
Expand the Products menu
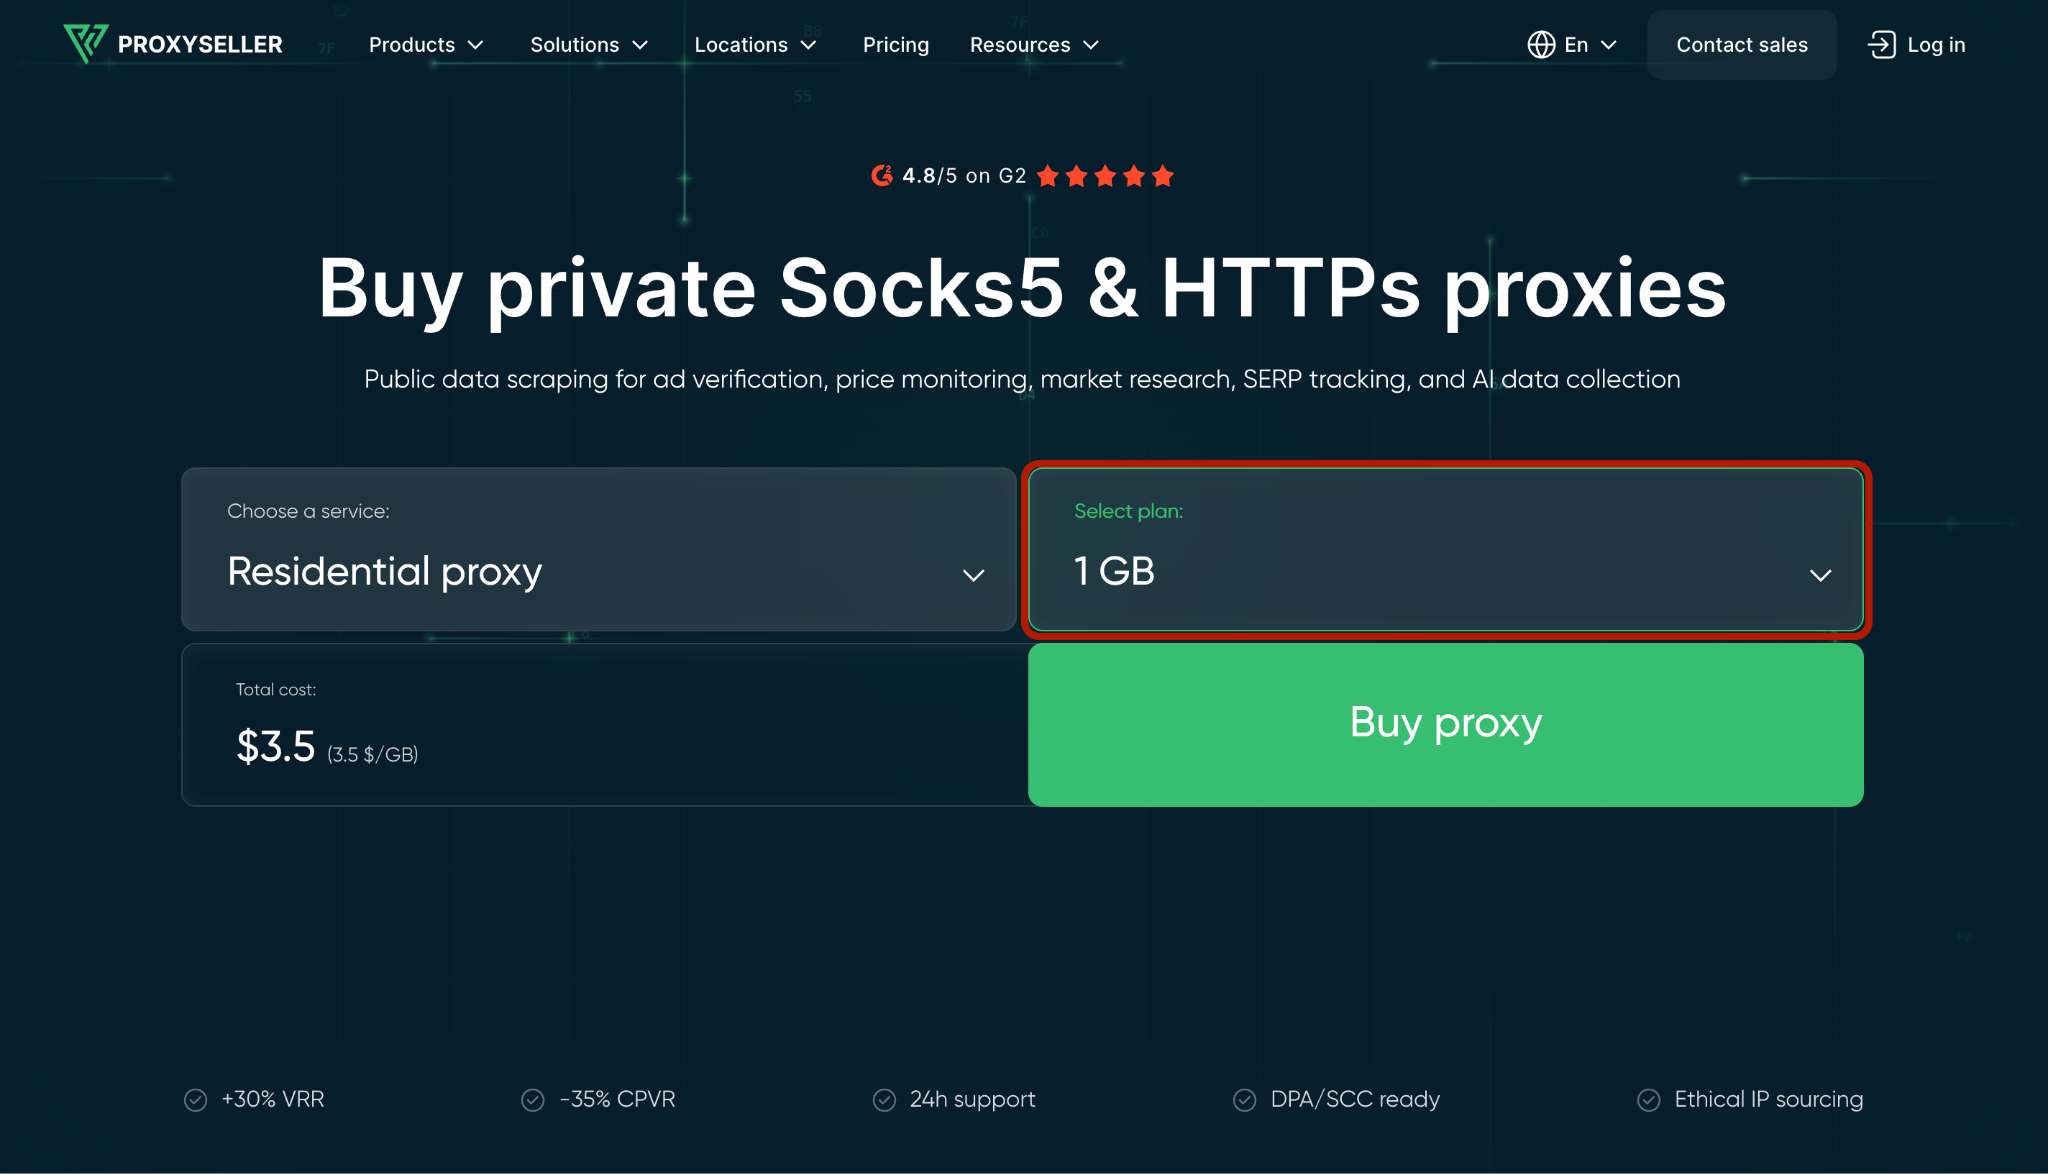(426, 45)
